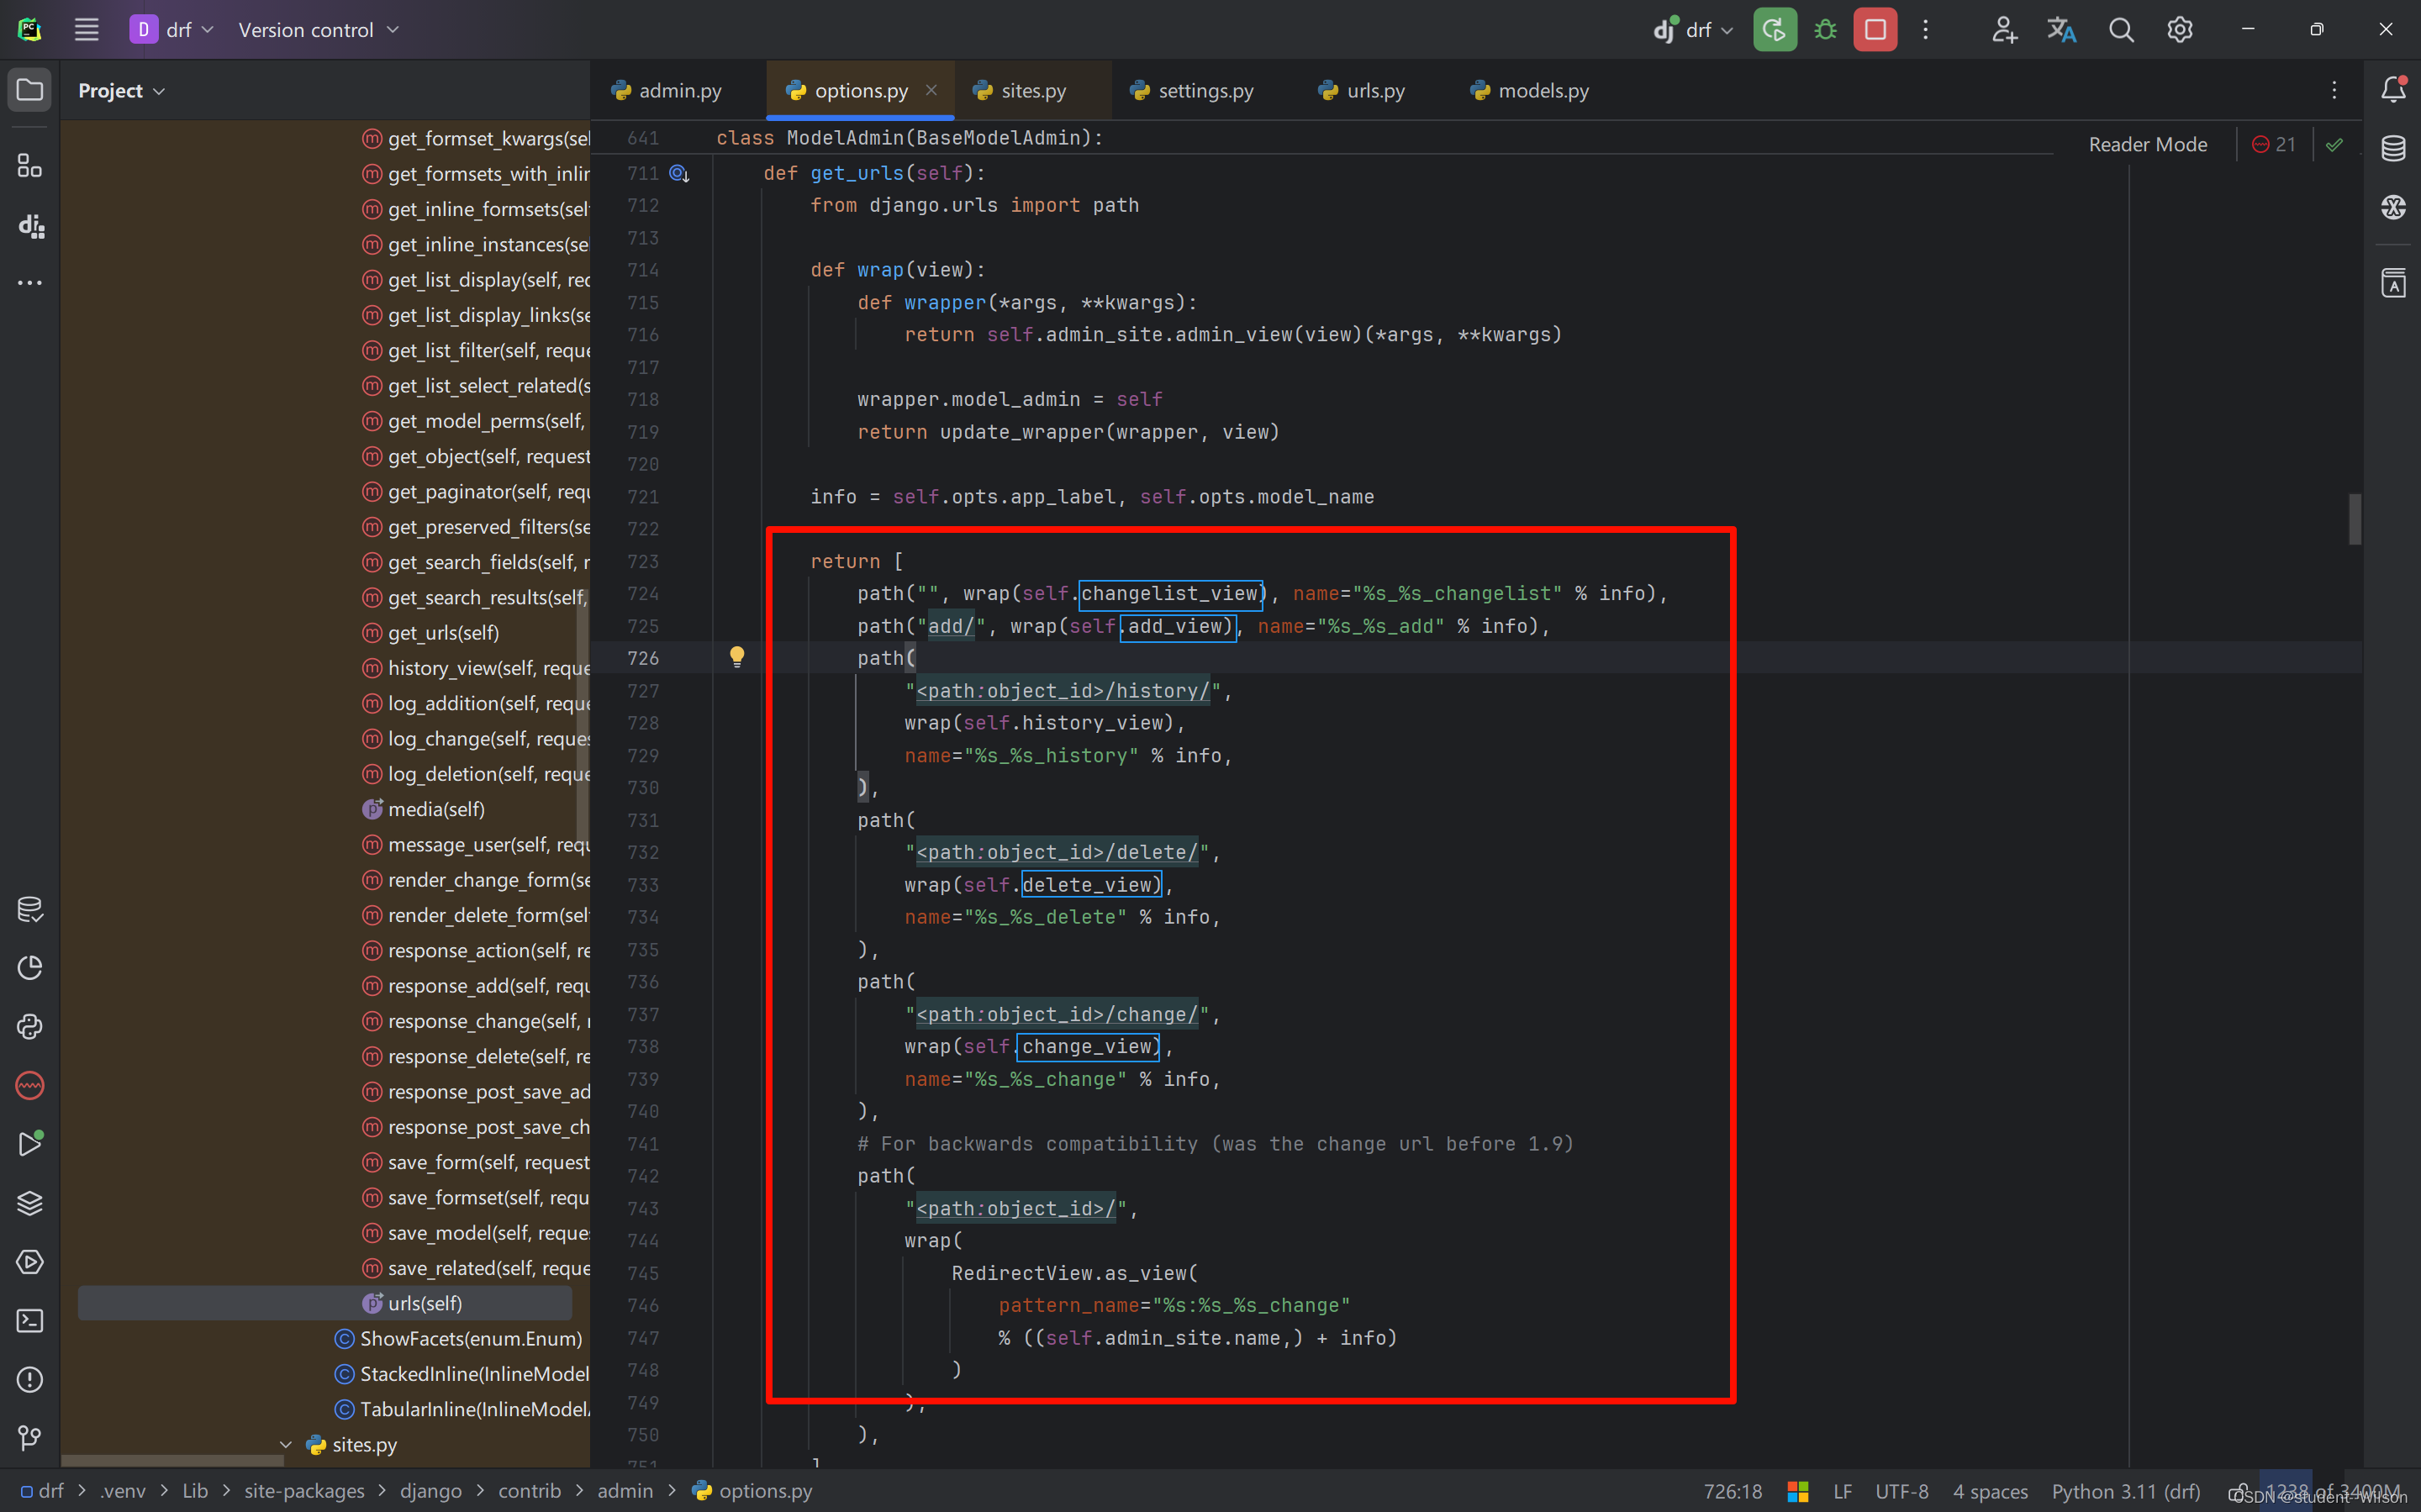Screen dimensions: 2421x1512
Task: Open more tool windows ellipsis
Action: pyautogui.click(x=30, y=283)
